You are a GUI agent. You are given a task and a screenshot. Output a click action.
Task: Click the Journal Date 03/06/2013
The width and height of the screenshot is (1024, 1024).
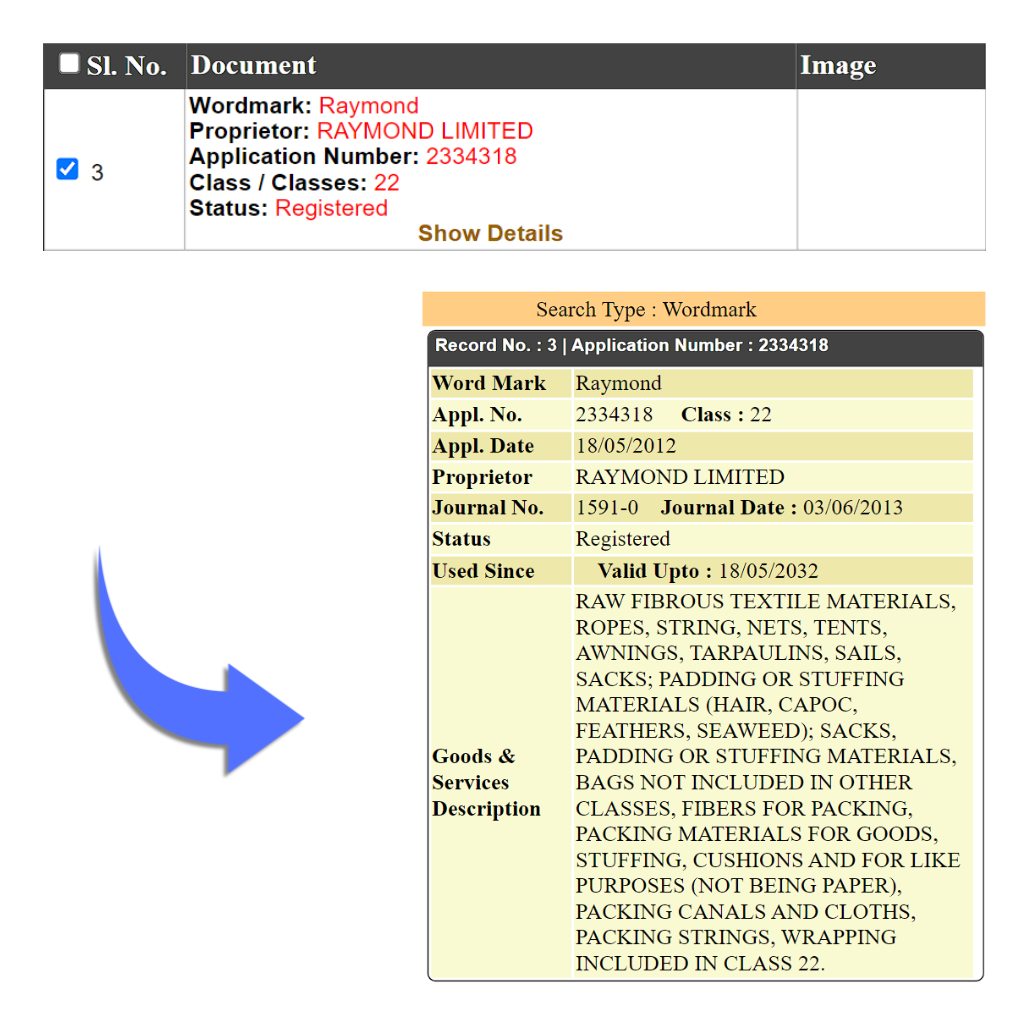(852, 508)
